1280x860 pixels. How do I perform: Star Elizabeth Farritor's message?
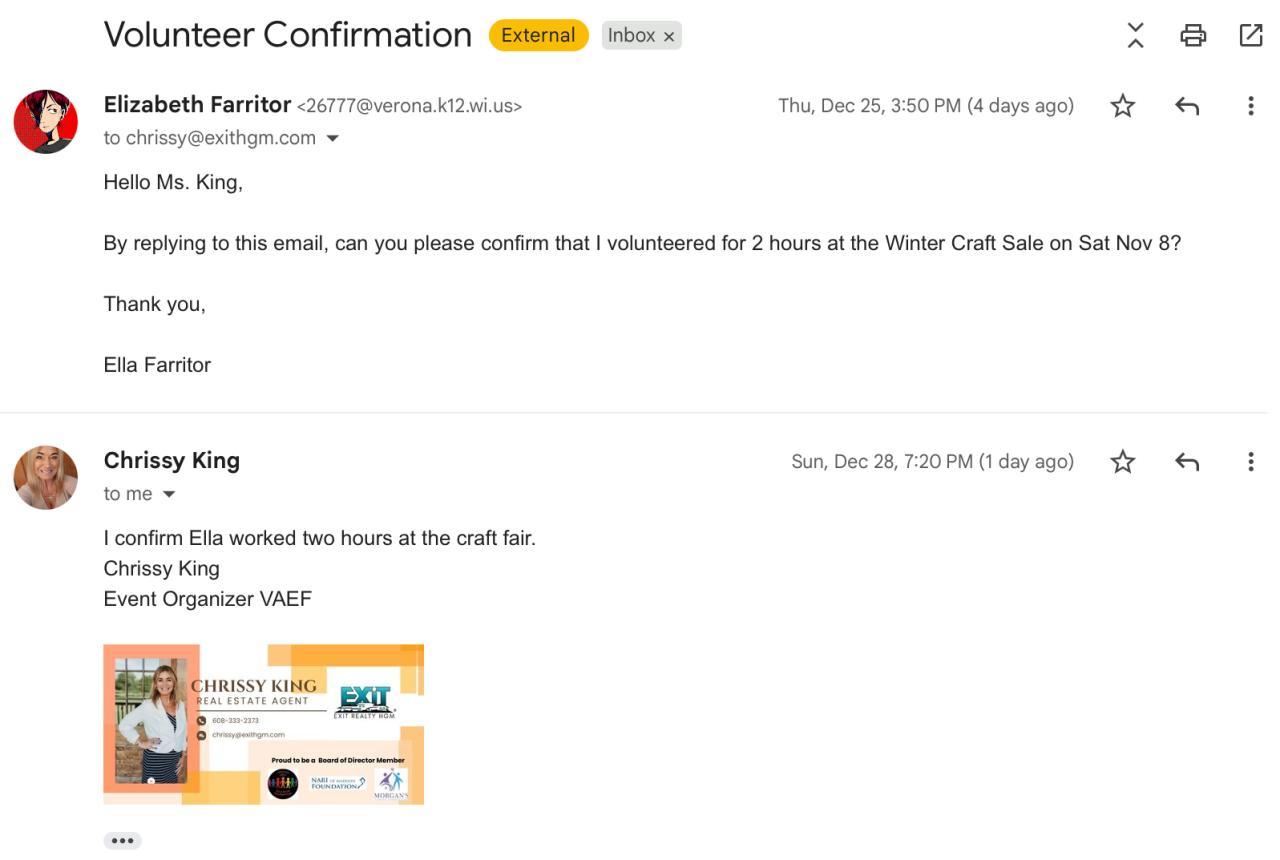[1123, 106]
